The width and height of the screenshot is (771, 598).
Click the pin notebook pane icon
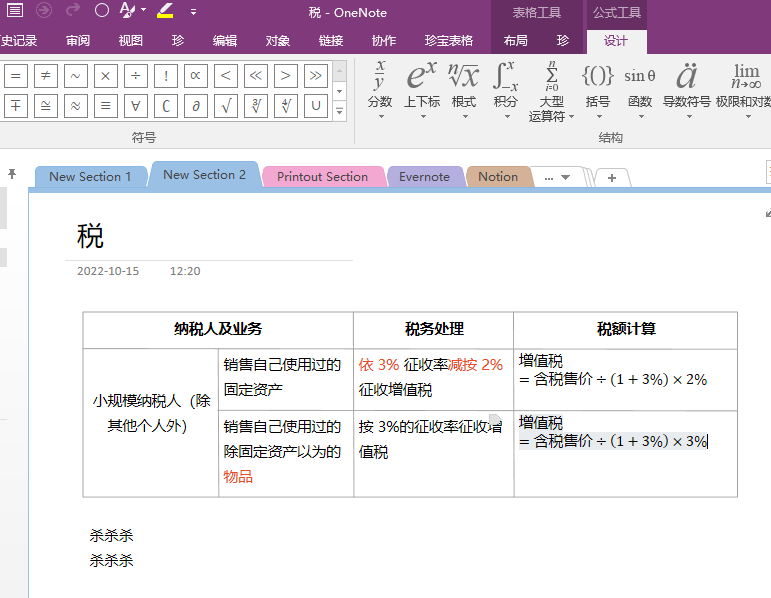12,174
